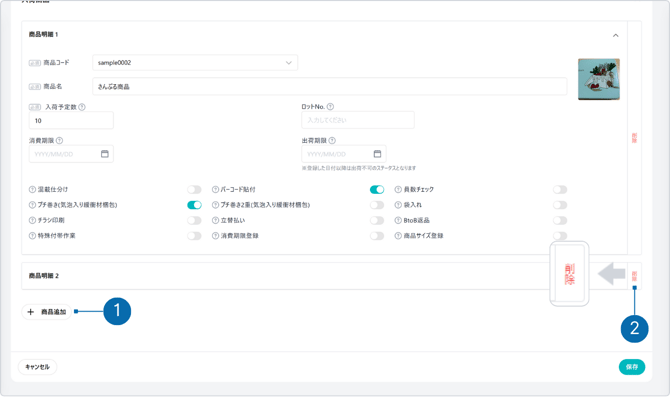Turn off the バーコード貼付 toggle

(x=377, y=189)
